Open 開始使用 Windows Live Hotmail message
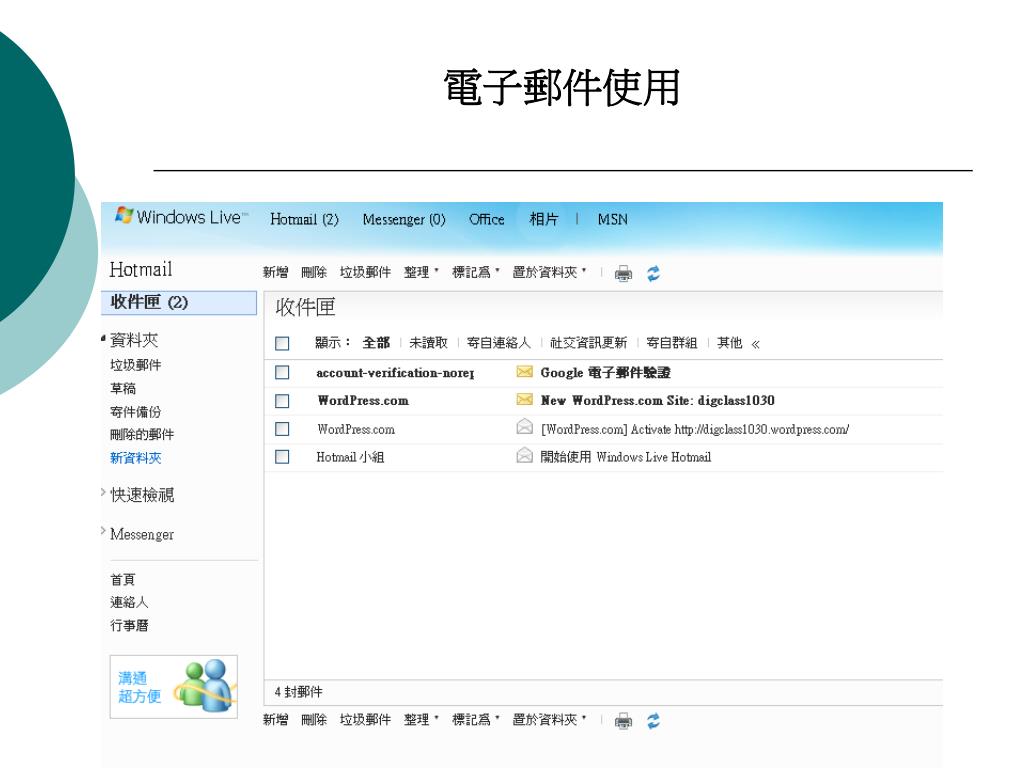This screenshot has width=1024, height=768. (x=626, y=457)
